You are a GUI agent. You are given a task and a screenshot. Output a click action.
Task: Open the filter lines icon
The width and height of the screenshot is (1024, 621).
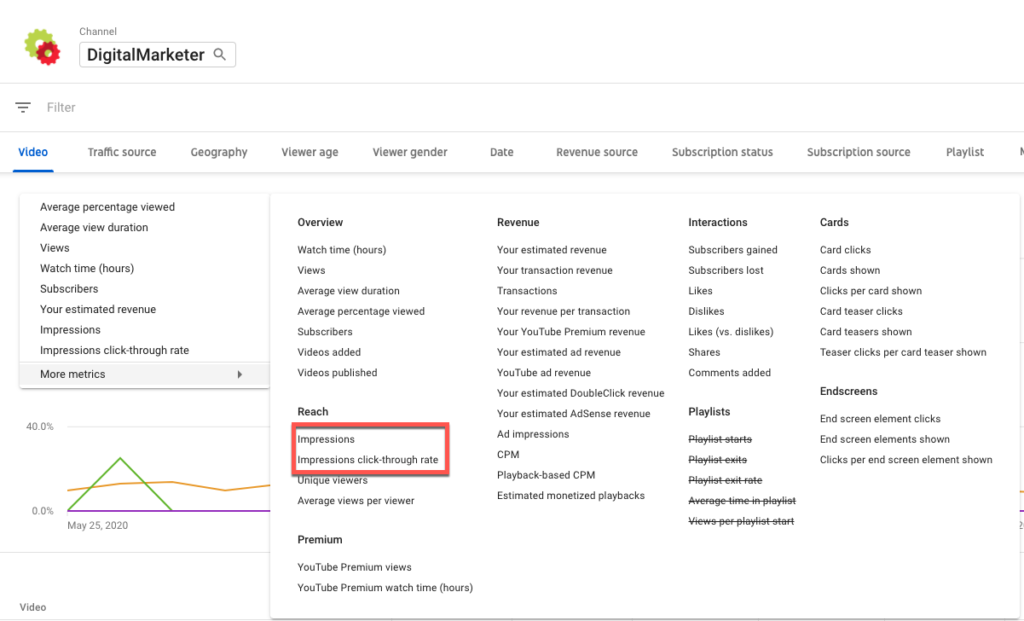(x=23, y=108)
